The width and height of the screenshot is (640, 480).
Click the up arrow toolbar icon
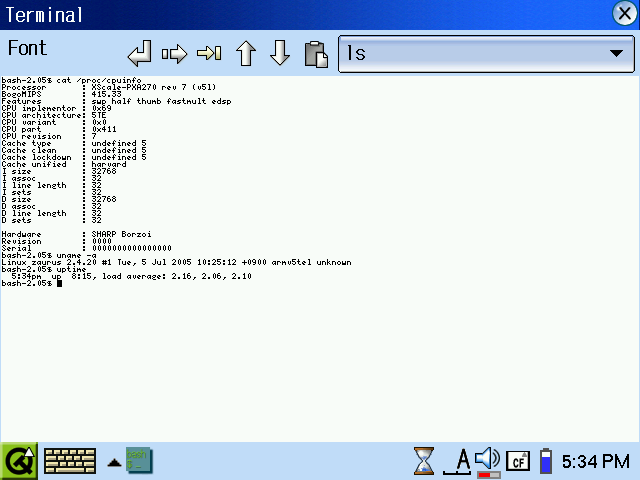click(246, 53)
